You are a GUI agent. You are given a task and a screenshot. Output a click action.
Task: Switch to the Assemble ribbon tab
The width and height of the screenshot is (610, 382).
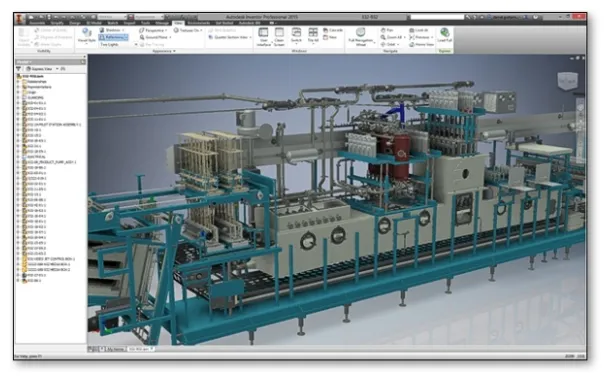point(37,23)
